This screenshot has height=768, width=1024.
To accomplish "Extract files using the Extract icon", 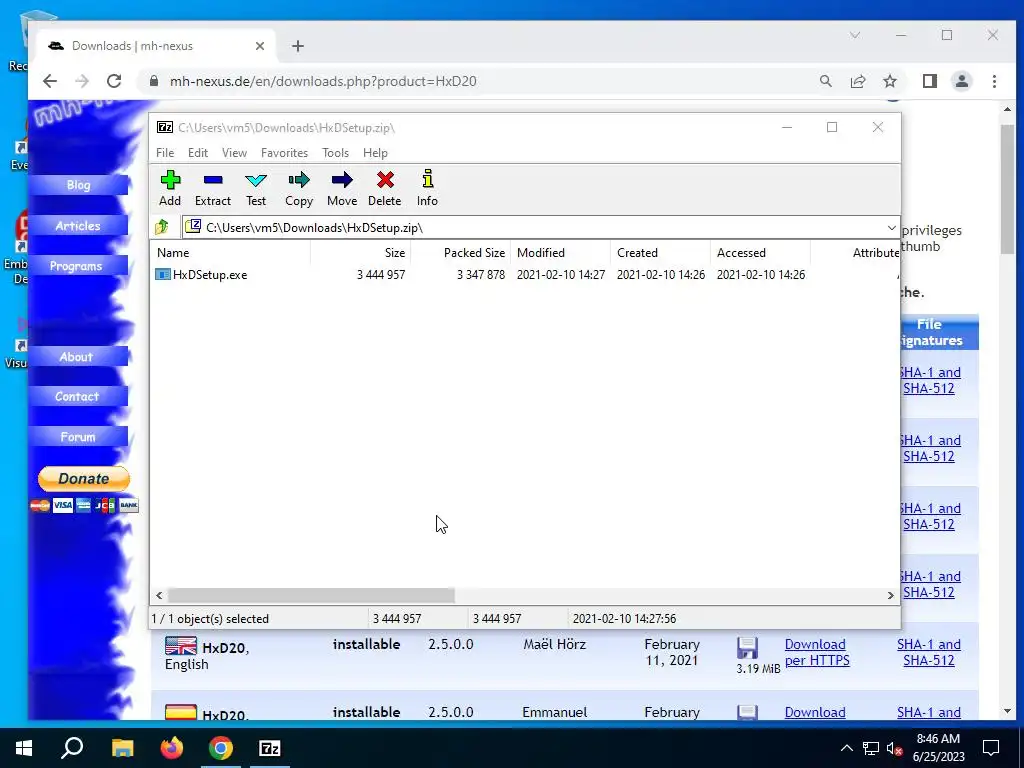I will pos(213,180).
